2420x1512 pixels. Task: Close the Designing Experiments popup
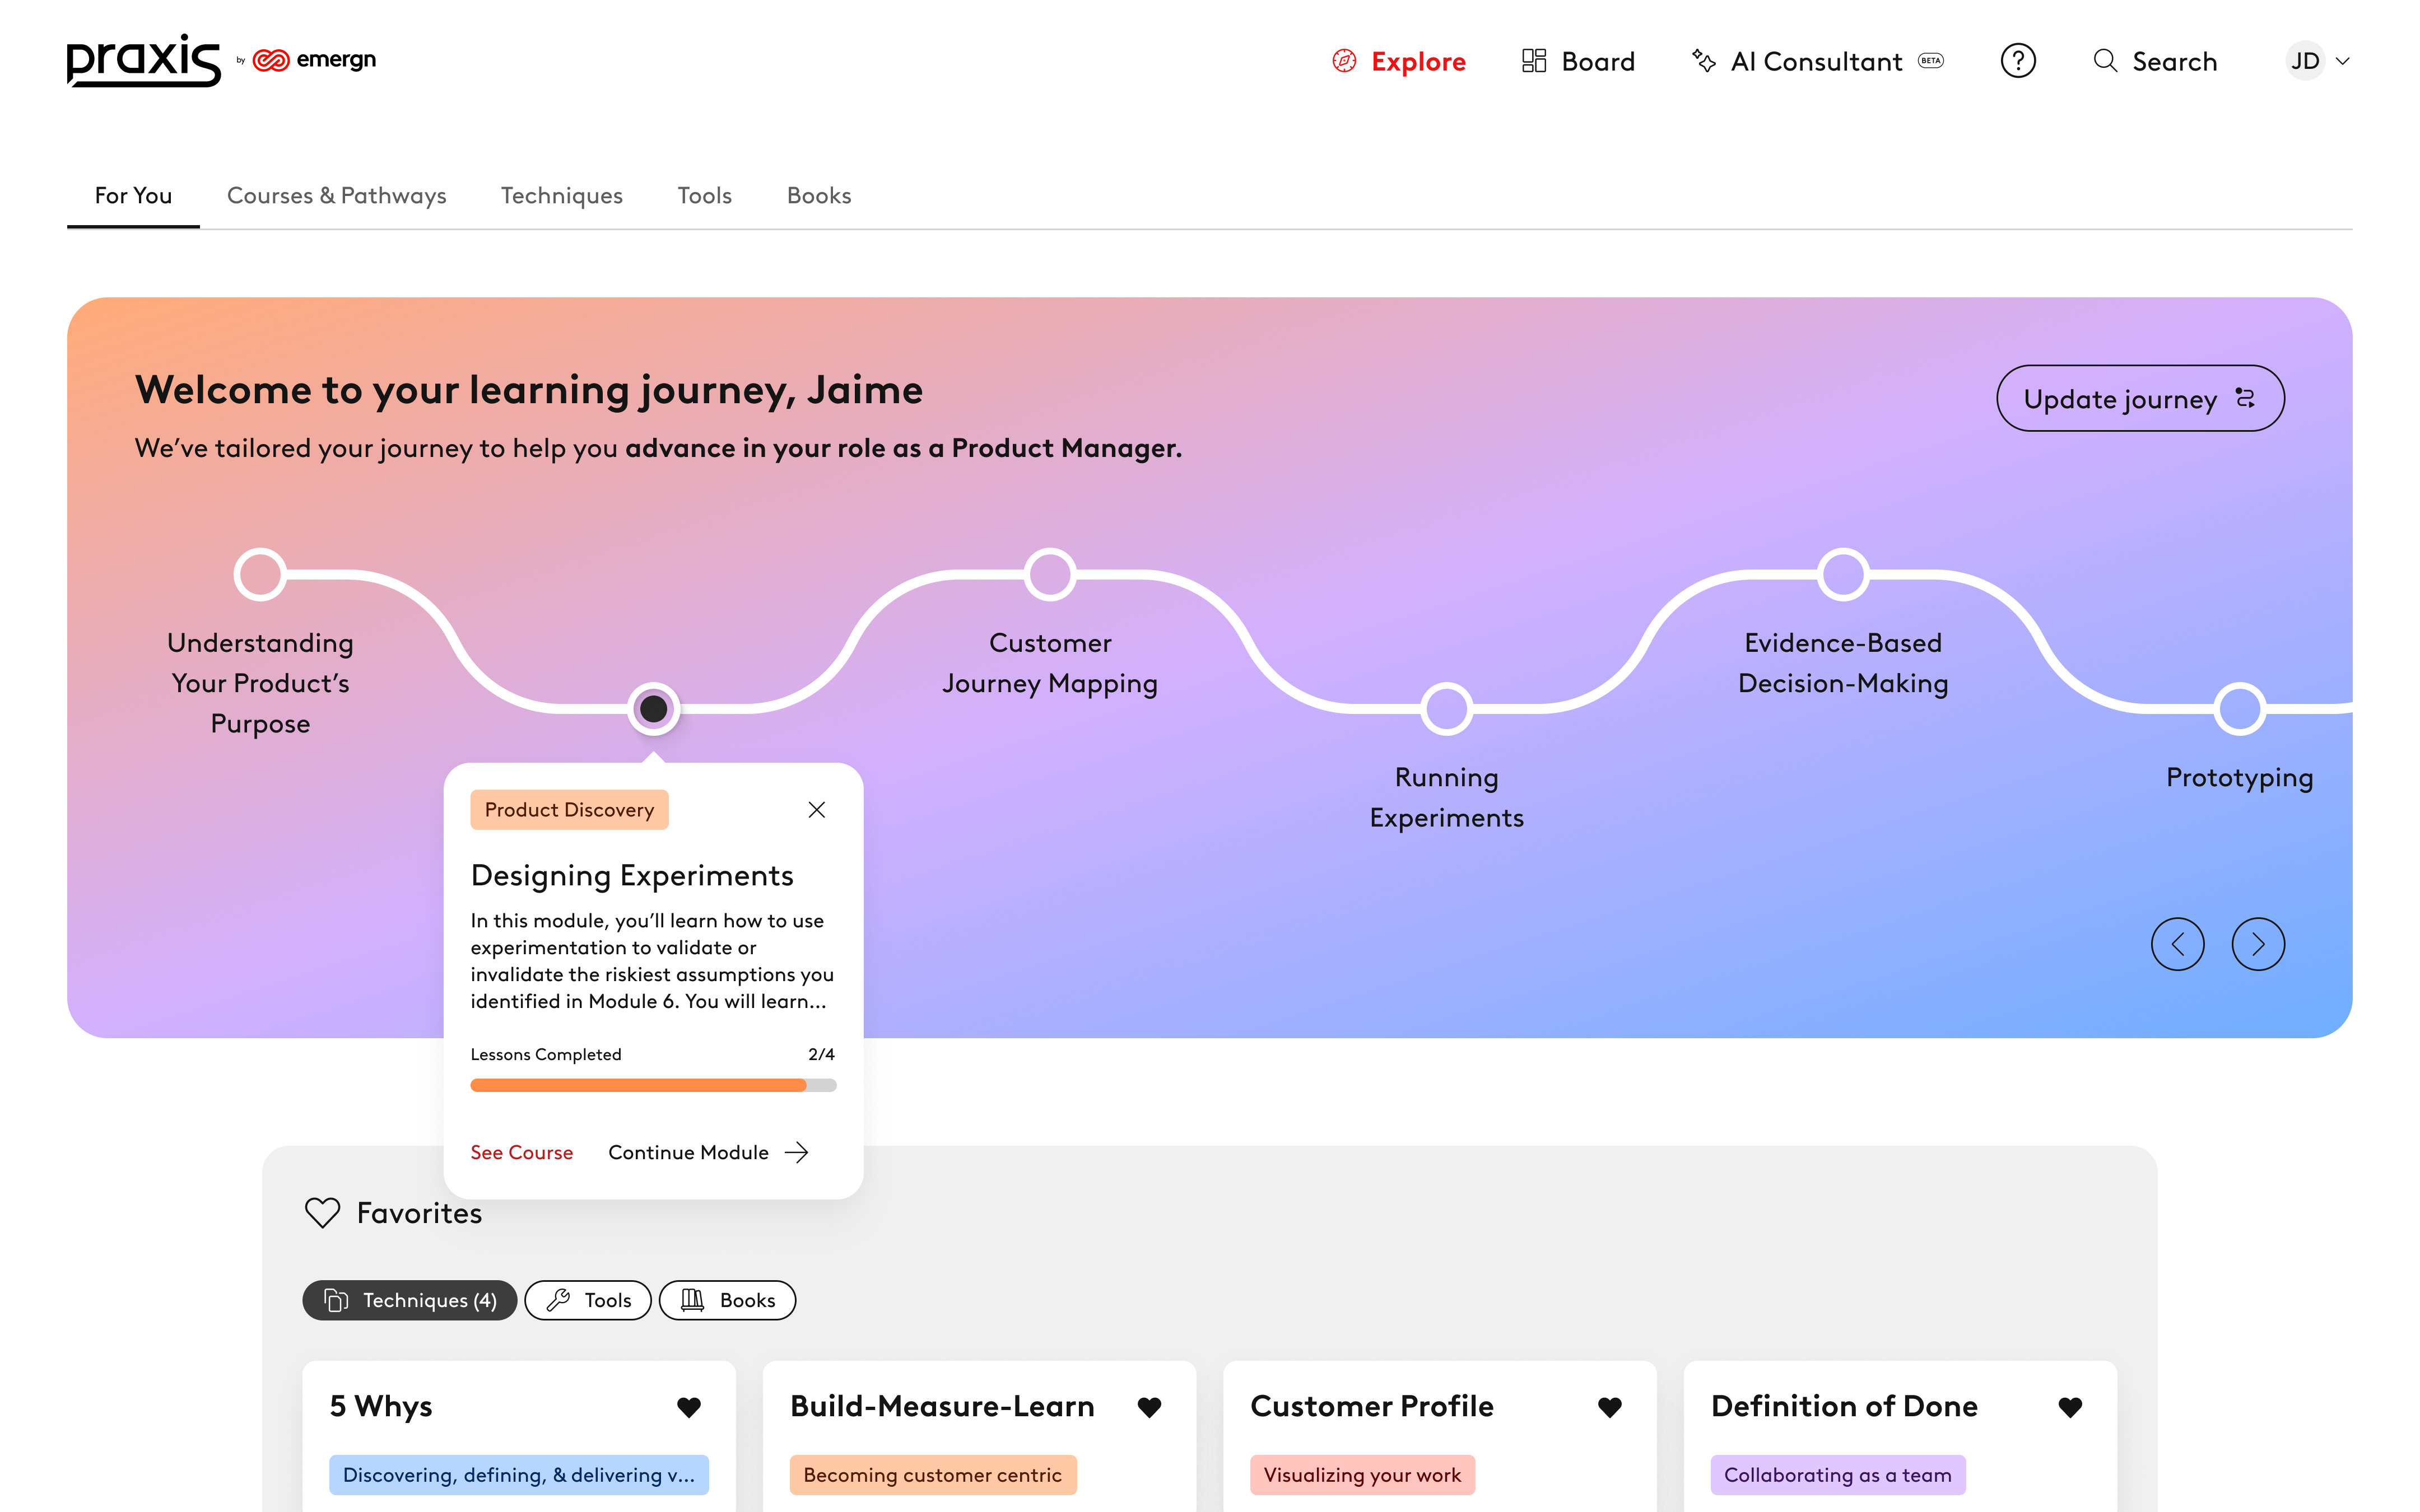[816, 810]
